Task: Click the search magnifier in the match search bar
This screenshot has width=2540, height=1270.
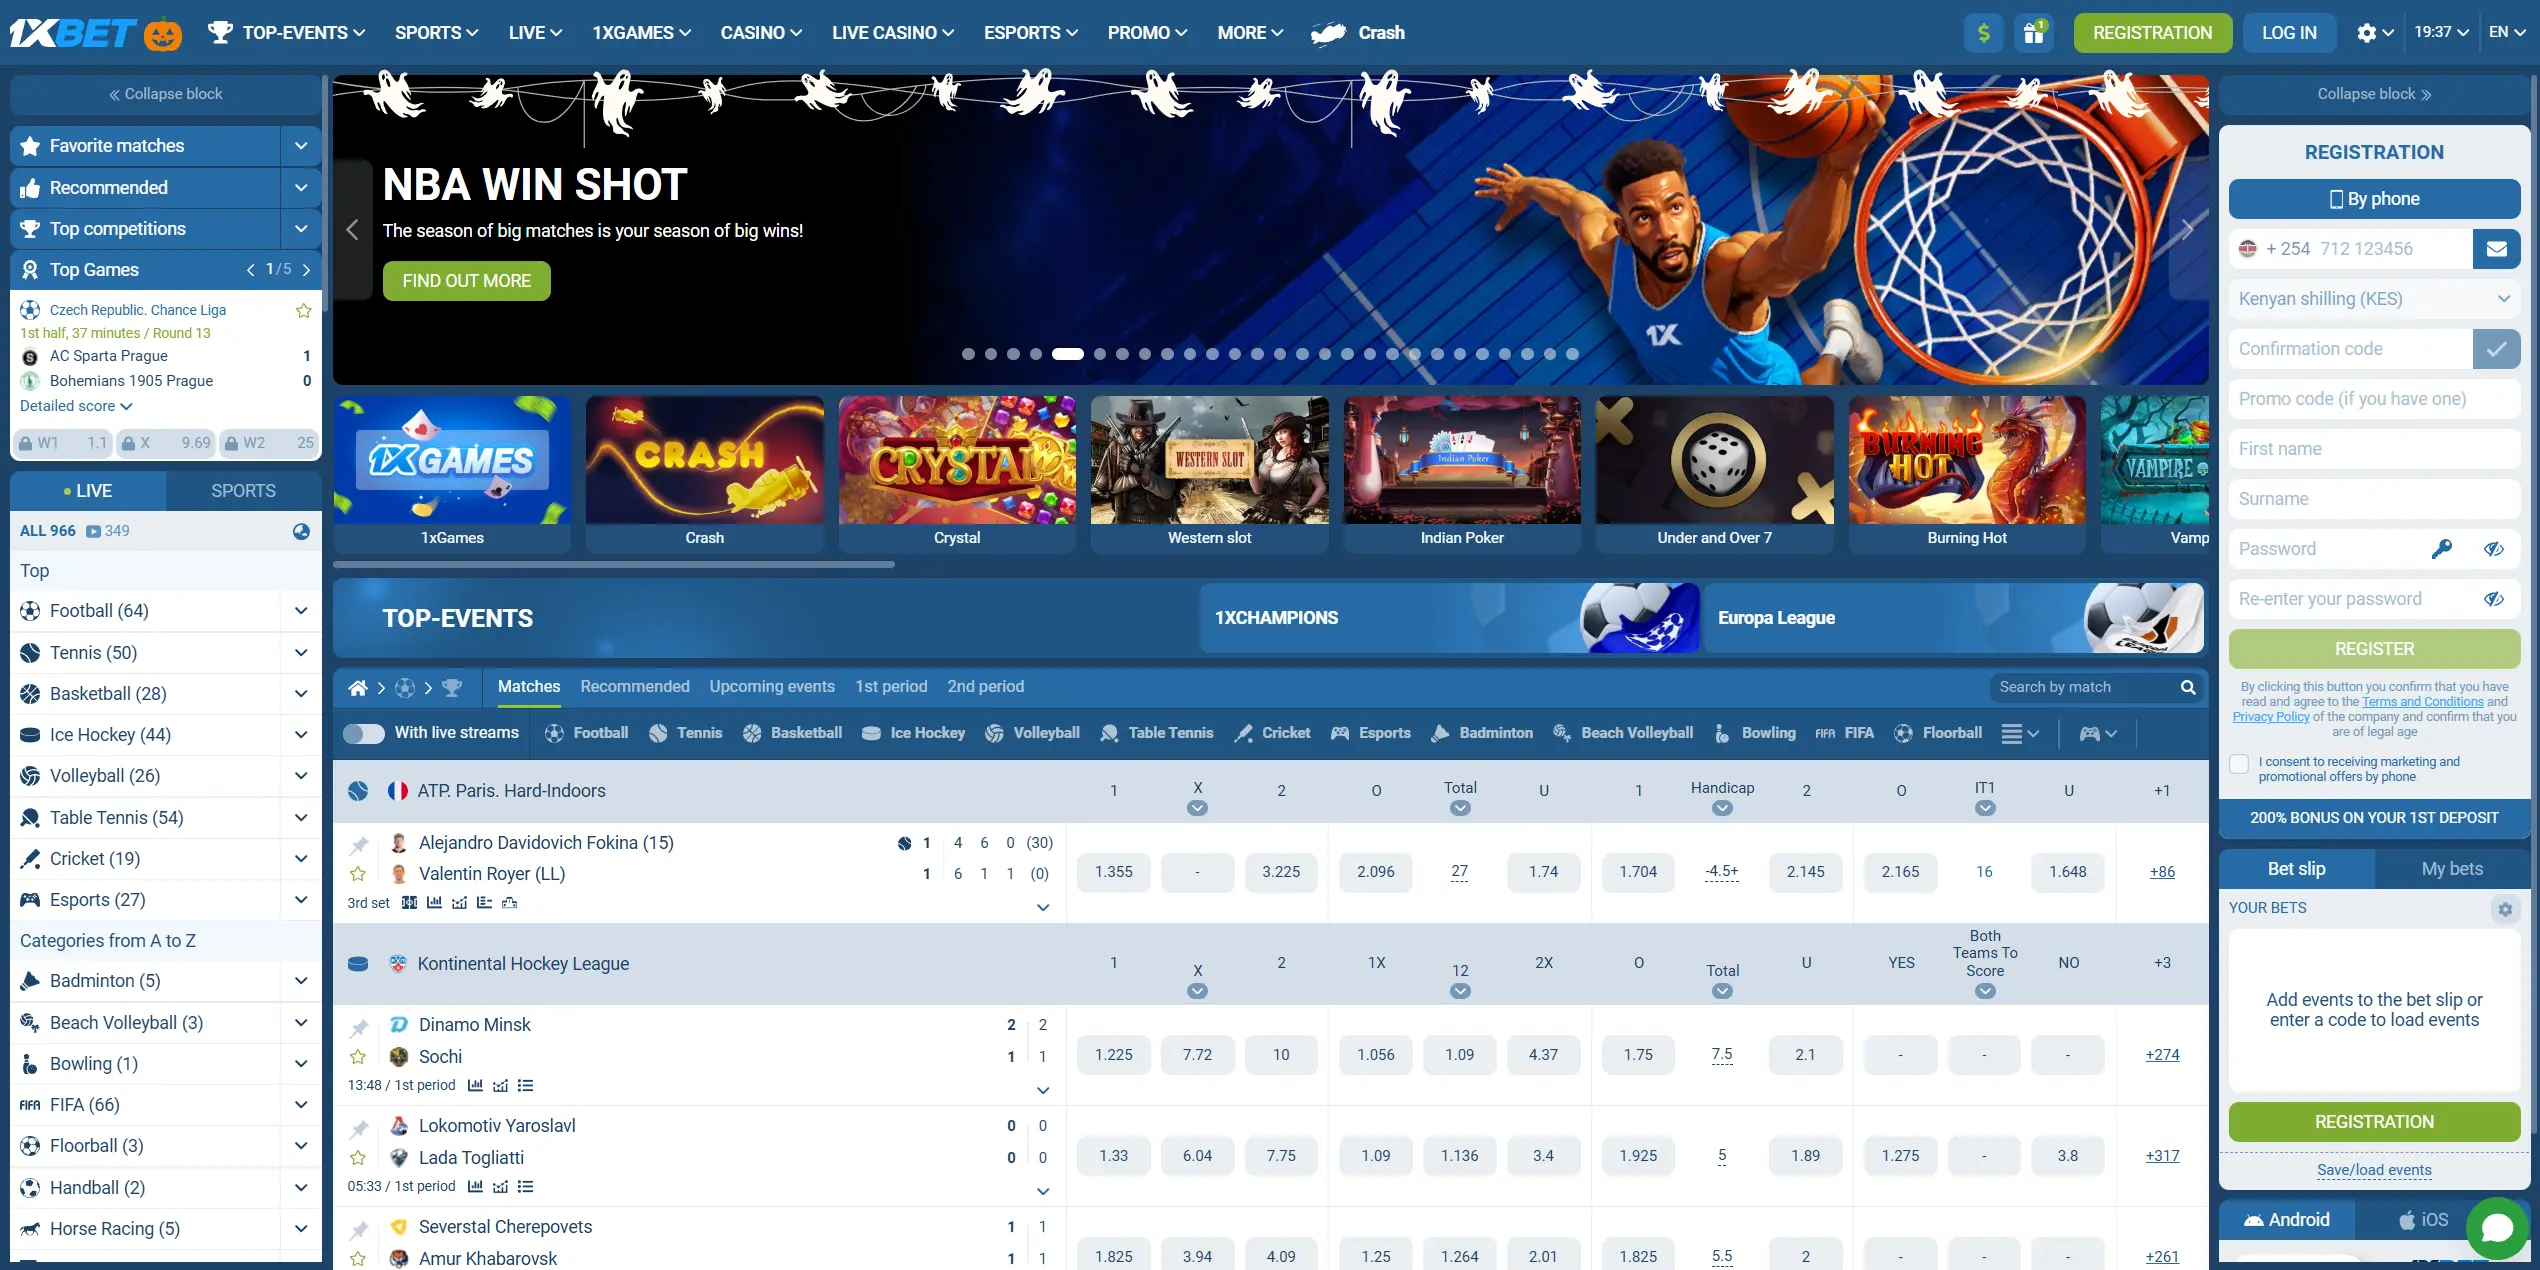Action: coord(2188,687)
